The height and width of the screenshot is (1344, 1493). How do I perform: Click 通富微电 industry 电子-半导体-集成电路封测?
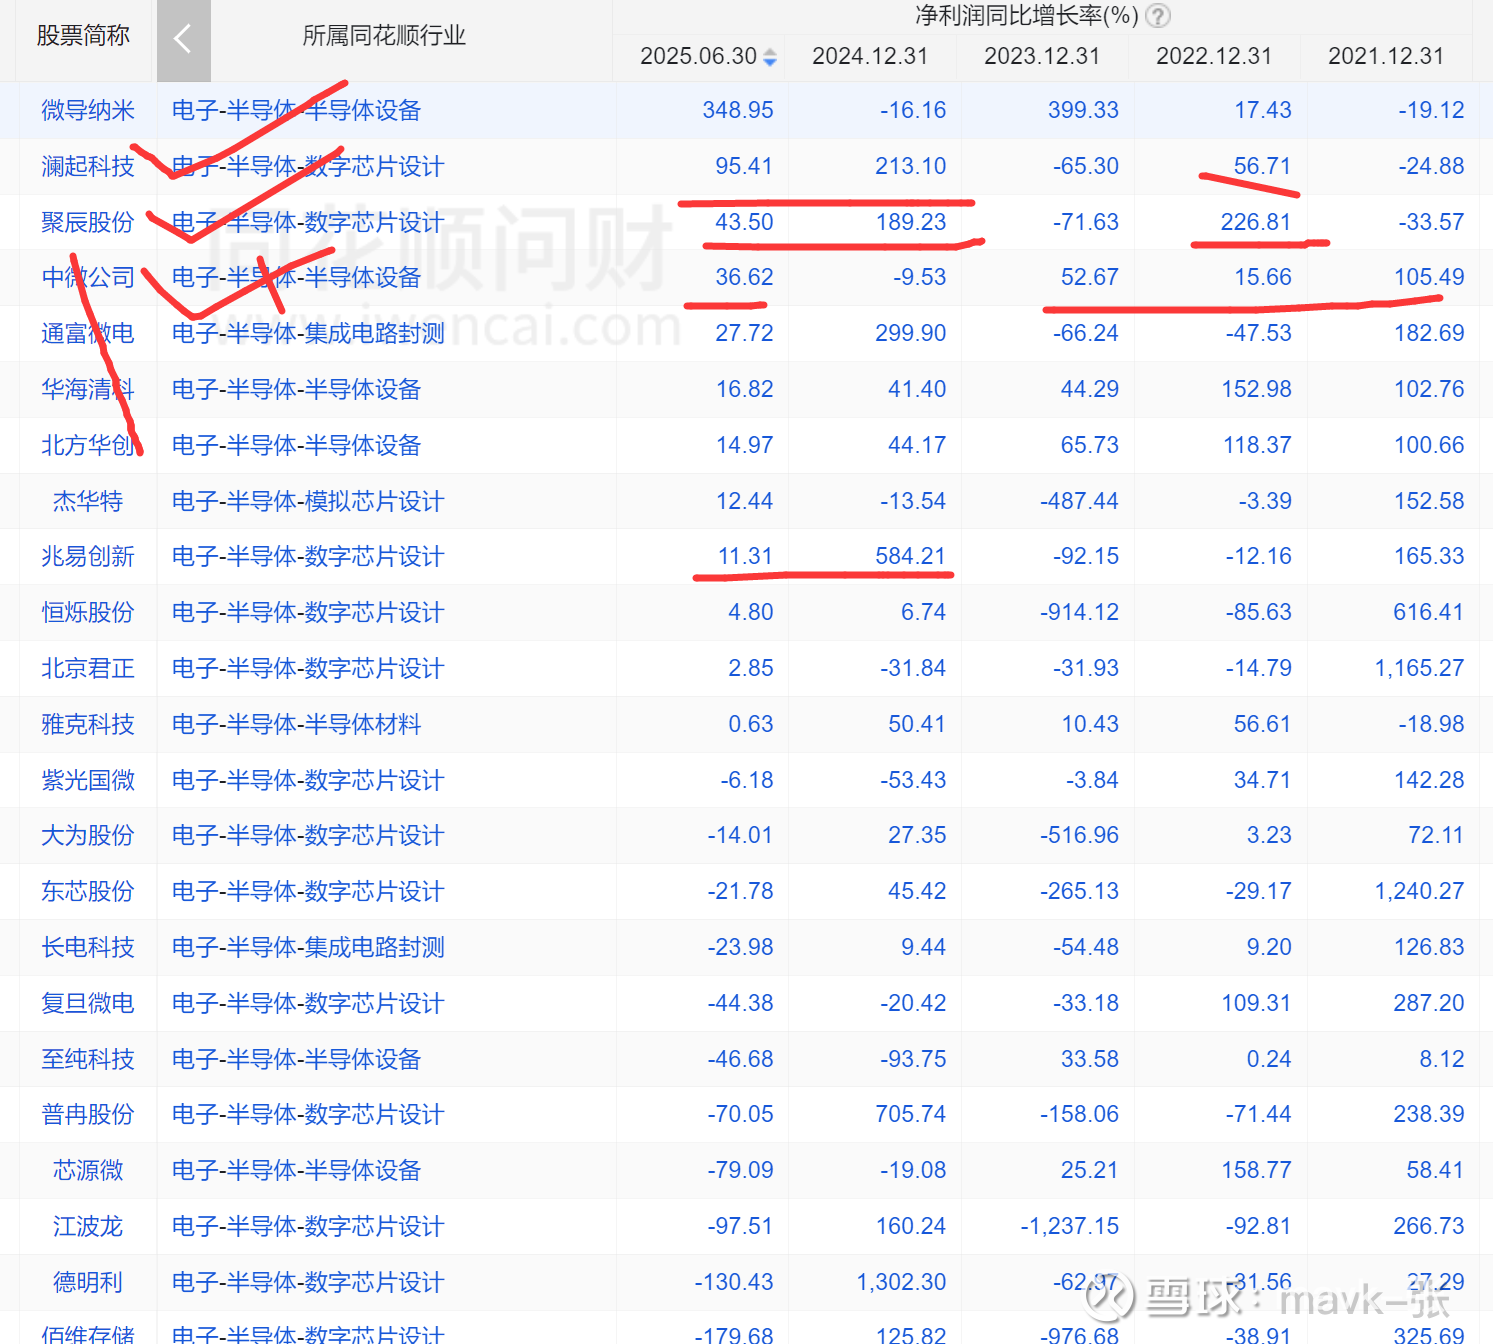308,333
